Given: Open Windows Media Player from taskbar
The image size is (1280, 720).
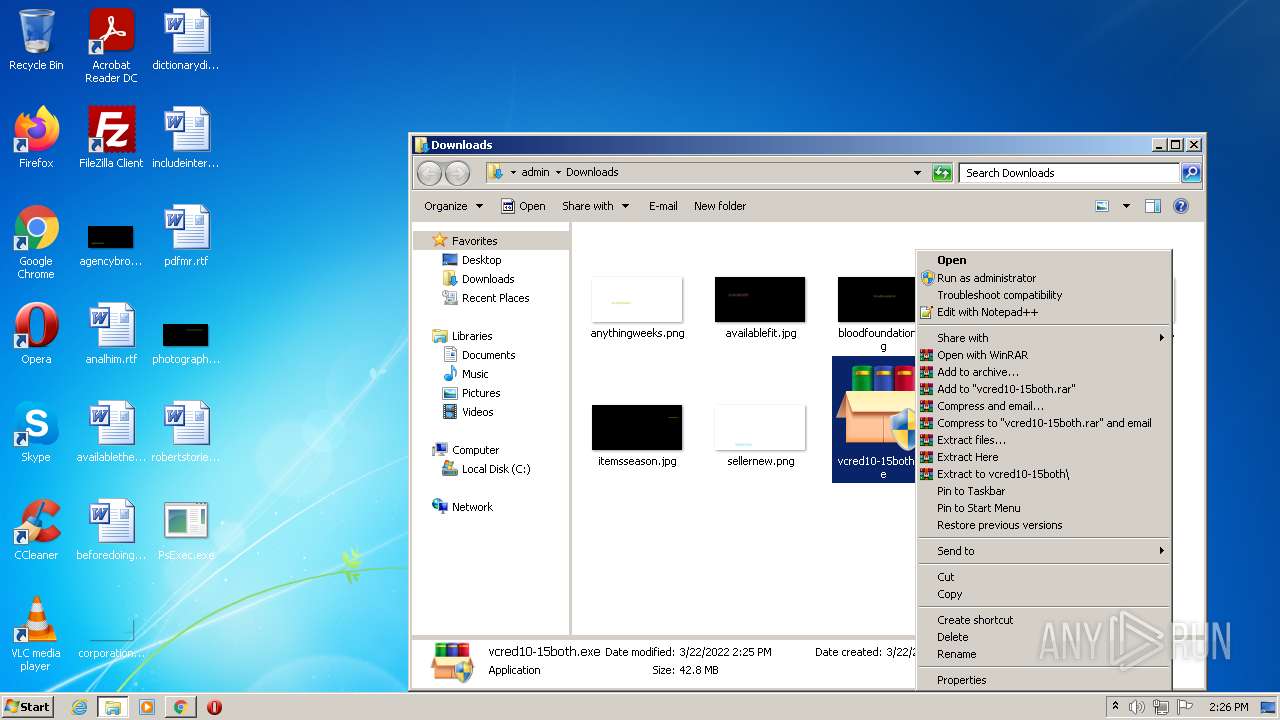Looking at the screenshot, I should [x=147, y=707].
